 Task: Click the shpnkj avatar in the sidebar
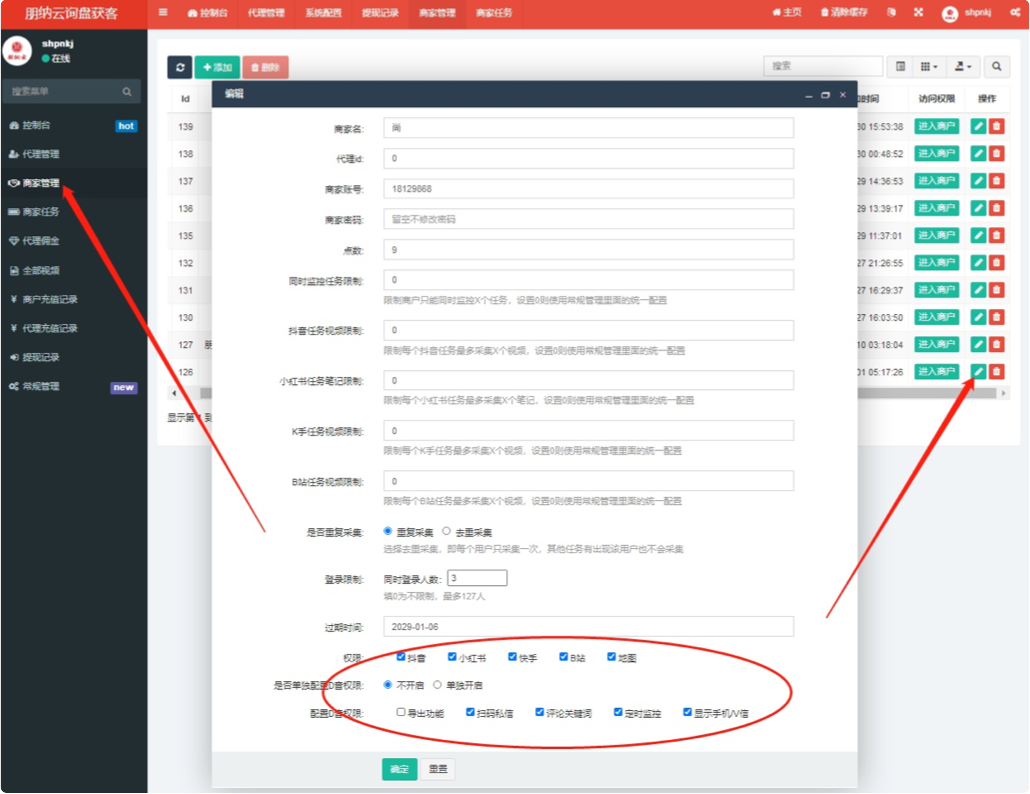pyautogui.click(x=17, y=51)
